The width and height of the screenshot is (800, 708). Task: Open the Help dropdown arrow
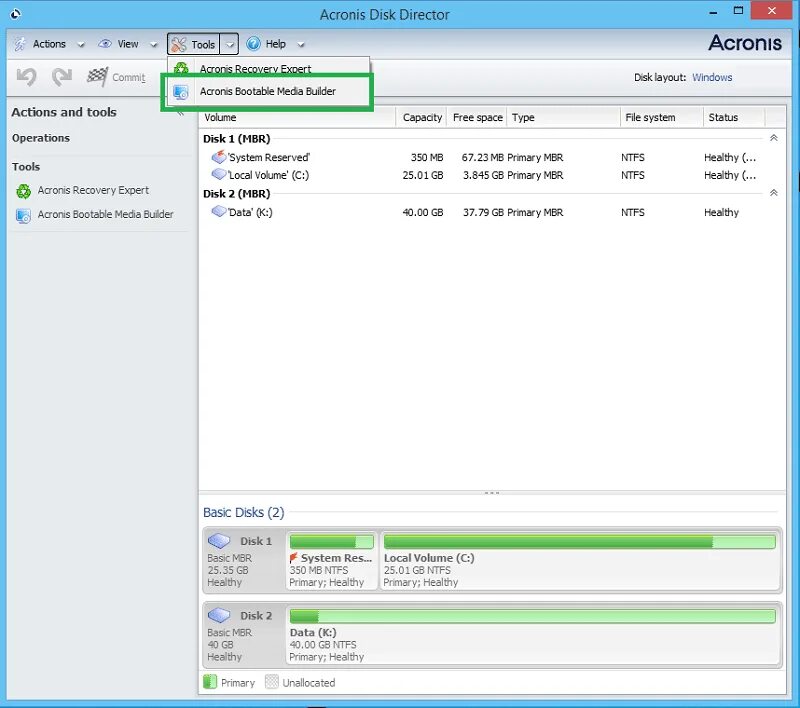[x=301, y=45]
